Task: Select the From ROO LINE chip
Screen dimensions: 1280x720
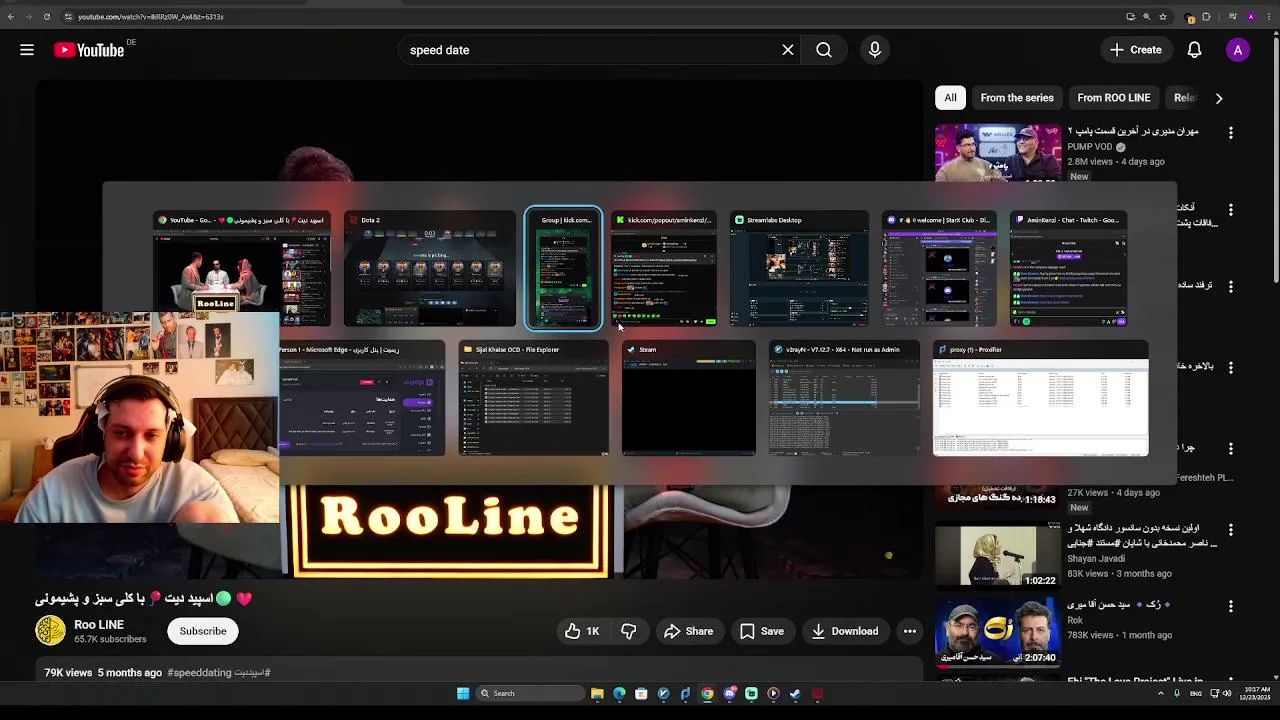Action: (1114, 98)
